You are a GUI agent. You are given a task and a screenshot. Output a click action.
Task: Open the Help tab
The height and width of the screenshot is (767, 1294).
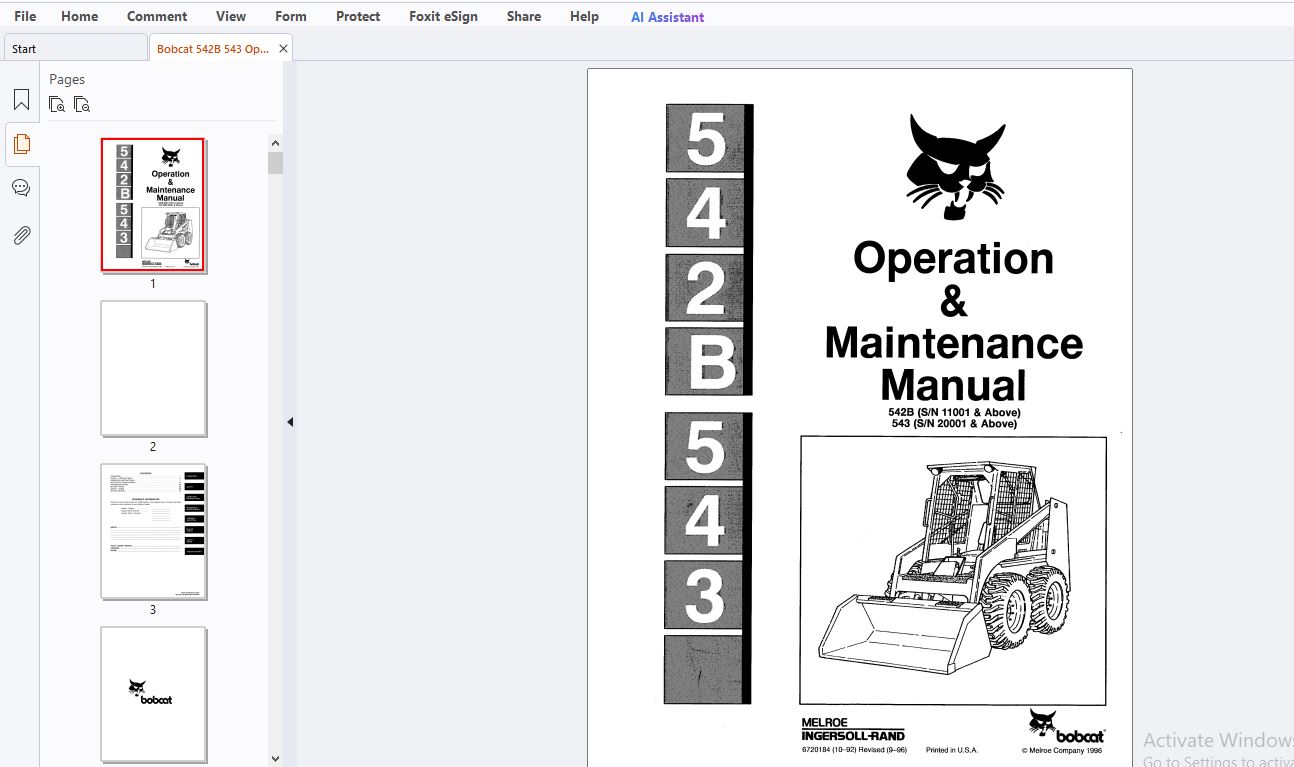(584, 16)
